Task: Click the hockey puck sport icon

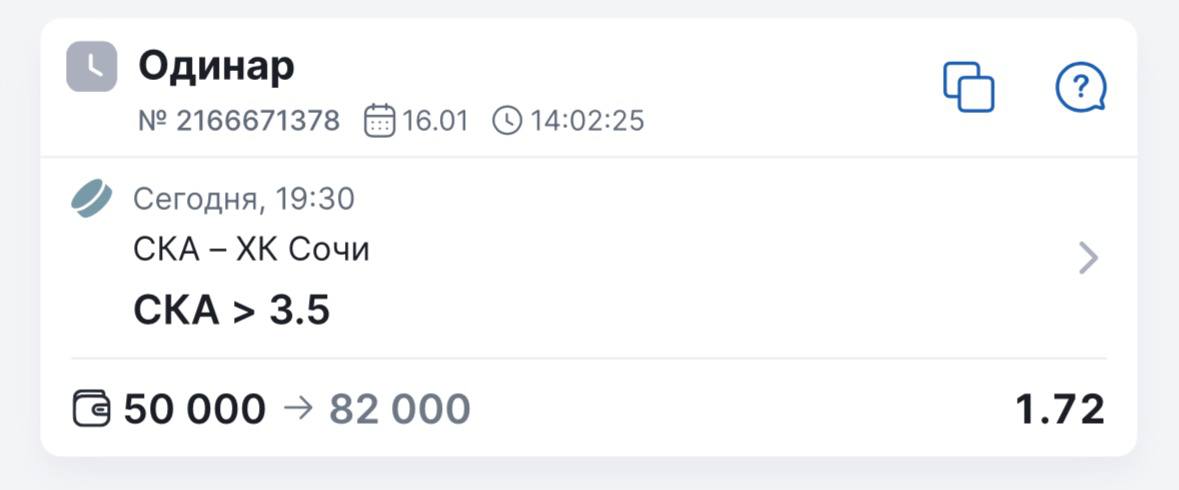Action: coord(91,199)
